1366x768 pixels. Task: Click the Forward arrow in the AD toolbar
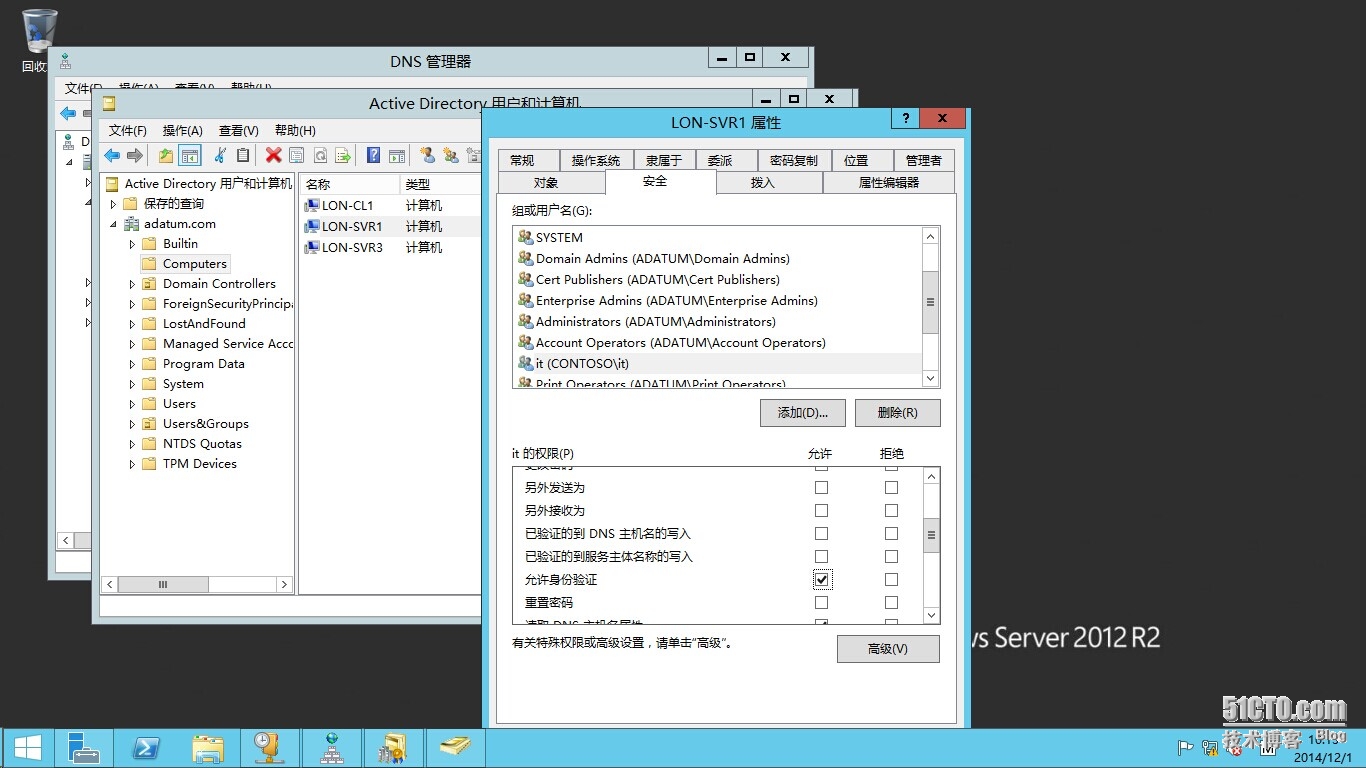(134, 155)
